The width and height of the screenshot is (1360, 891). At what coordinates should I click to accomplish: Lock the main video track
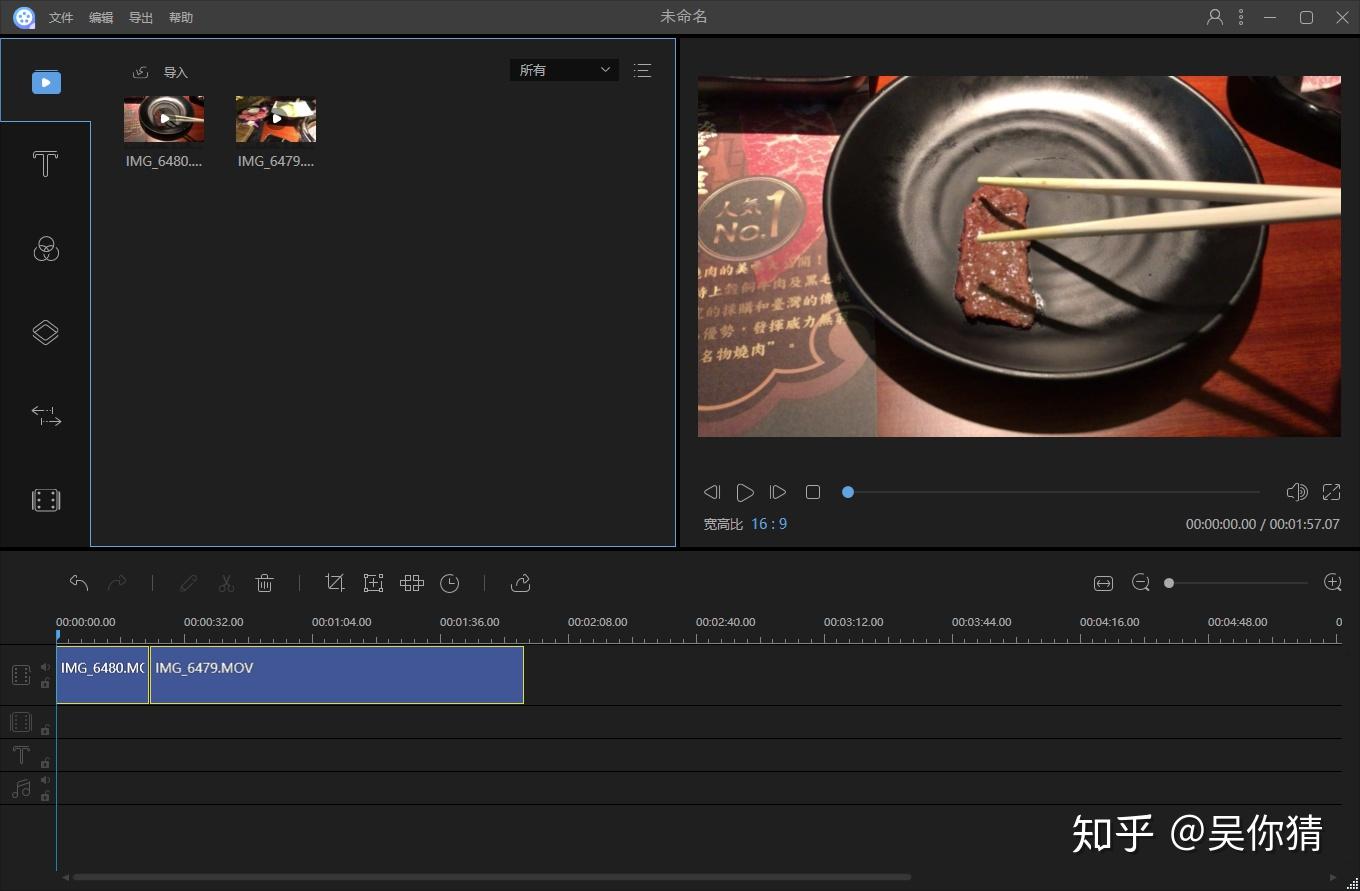tap(45, 684)
